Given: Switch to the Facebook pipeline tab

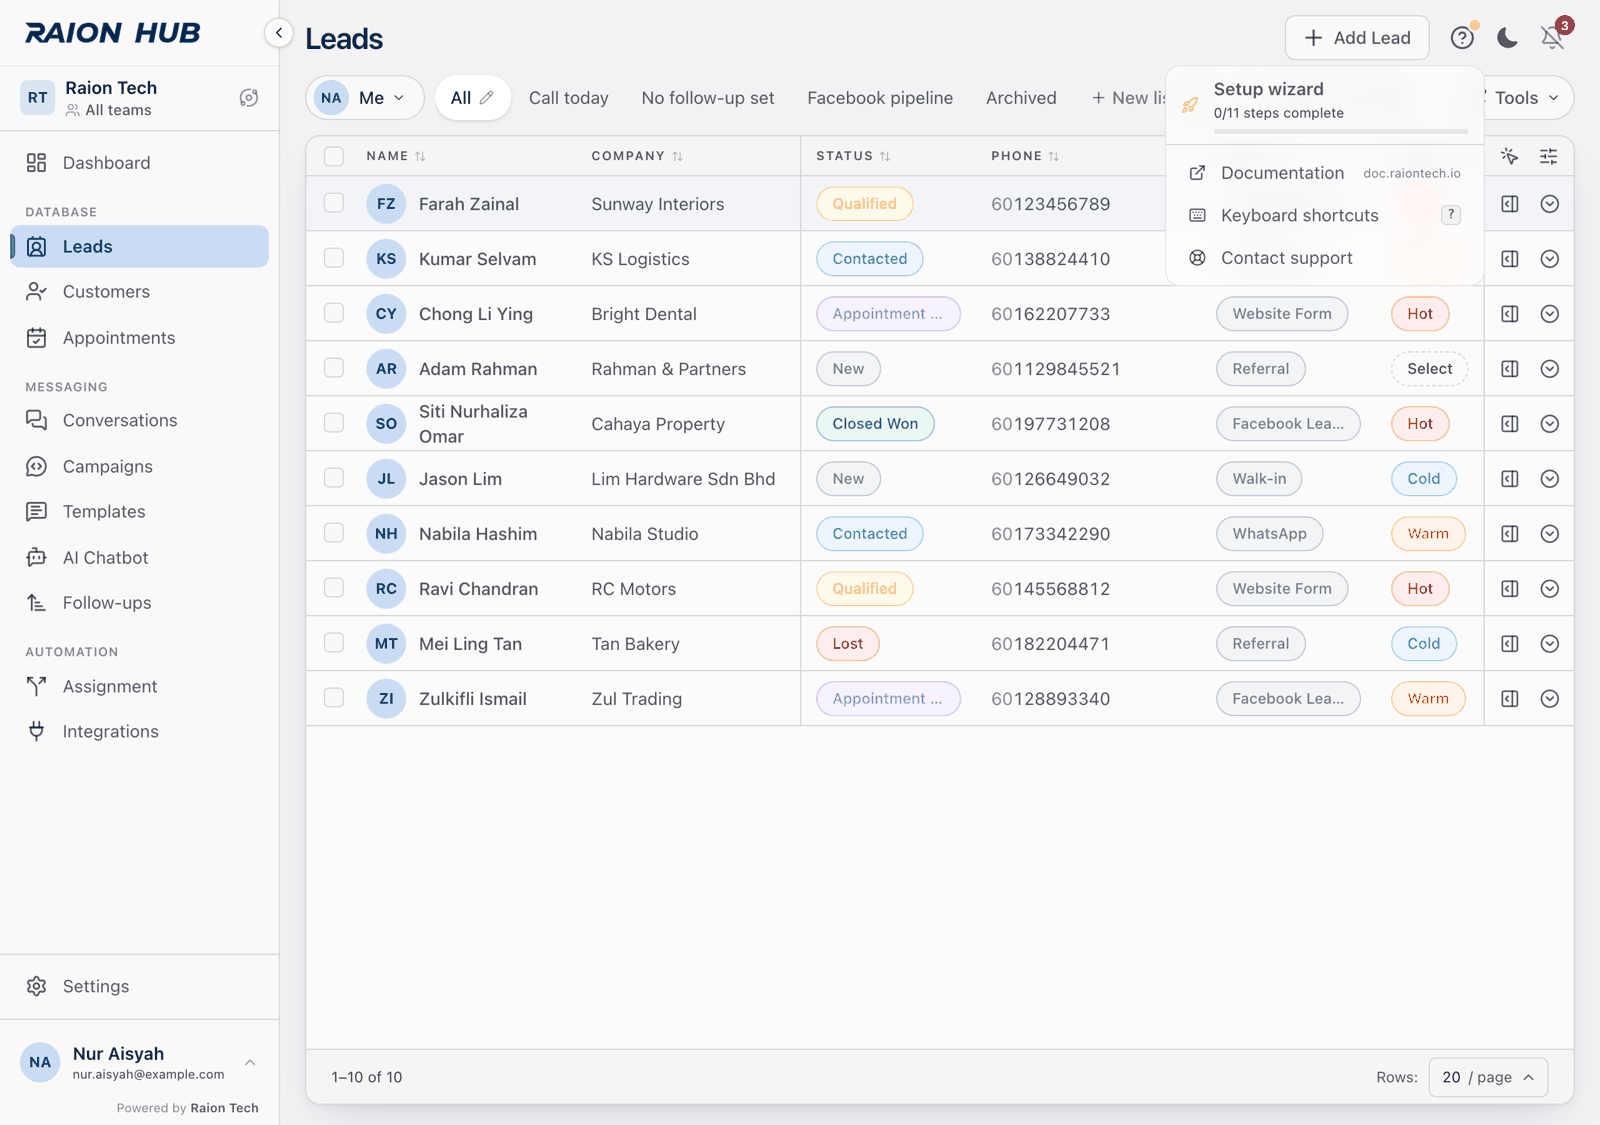Looking at the screenshot, I should 880,98.
